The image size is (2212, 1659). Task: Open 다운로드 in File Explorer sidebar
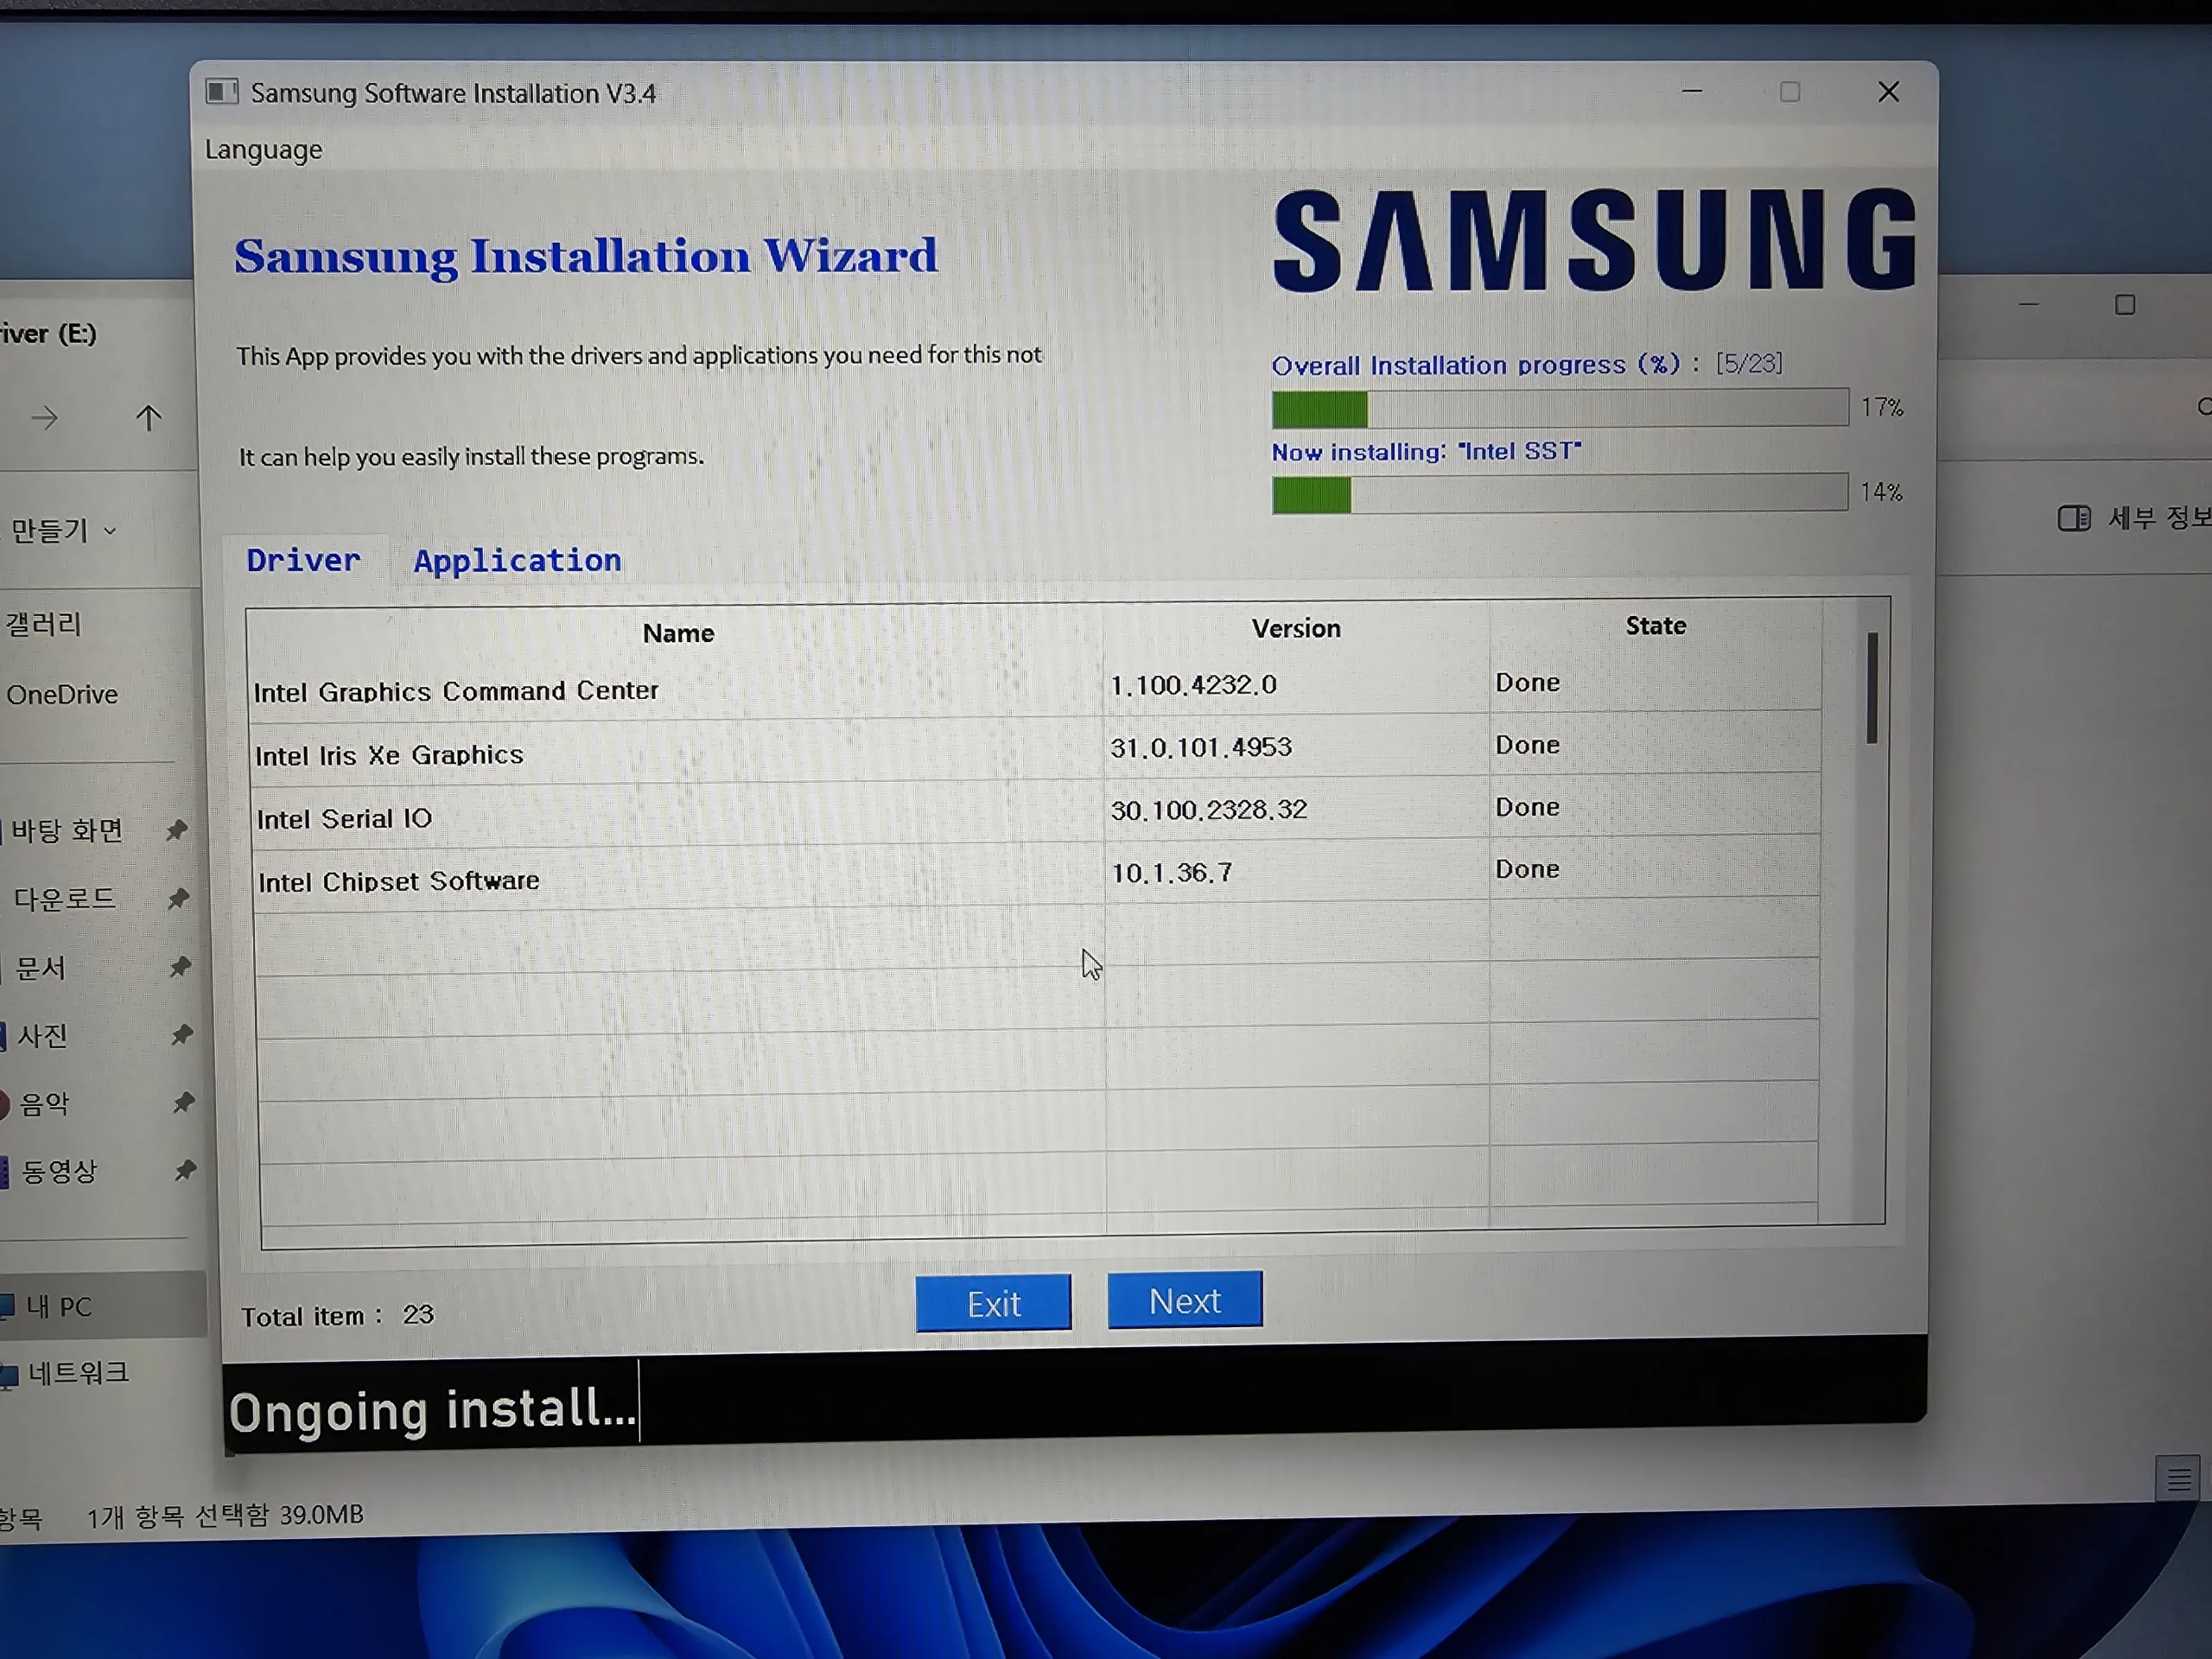[x=64, y=898]
